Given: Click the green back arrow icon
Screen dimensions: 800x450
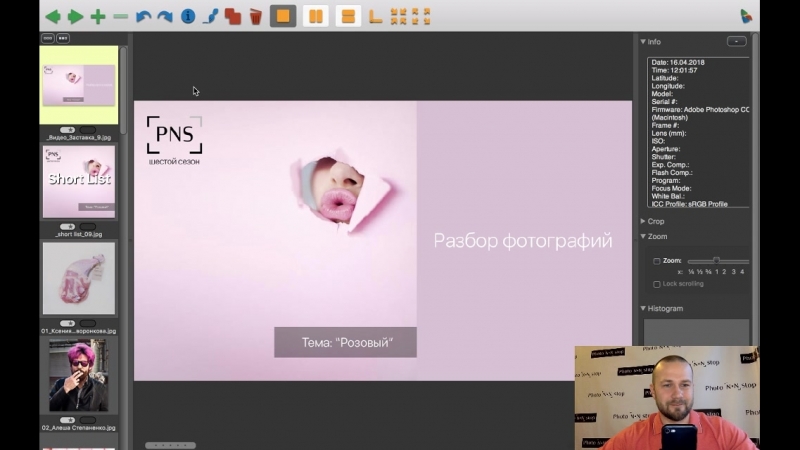Looking at the screenshot, I should (53, 16).
